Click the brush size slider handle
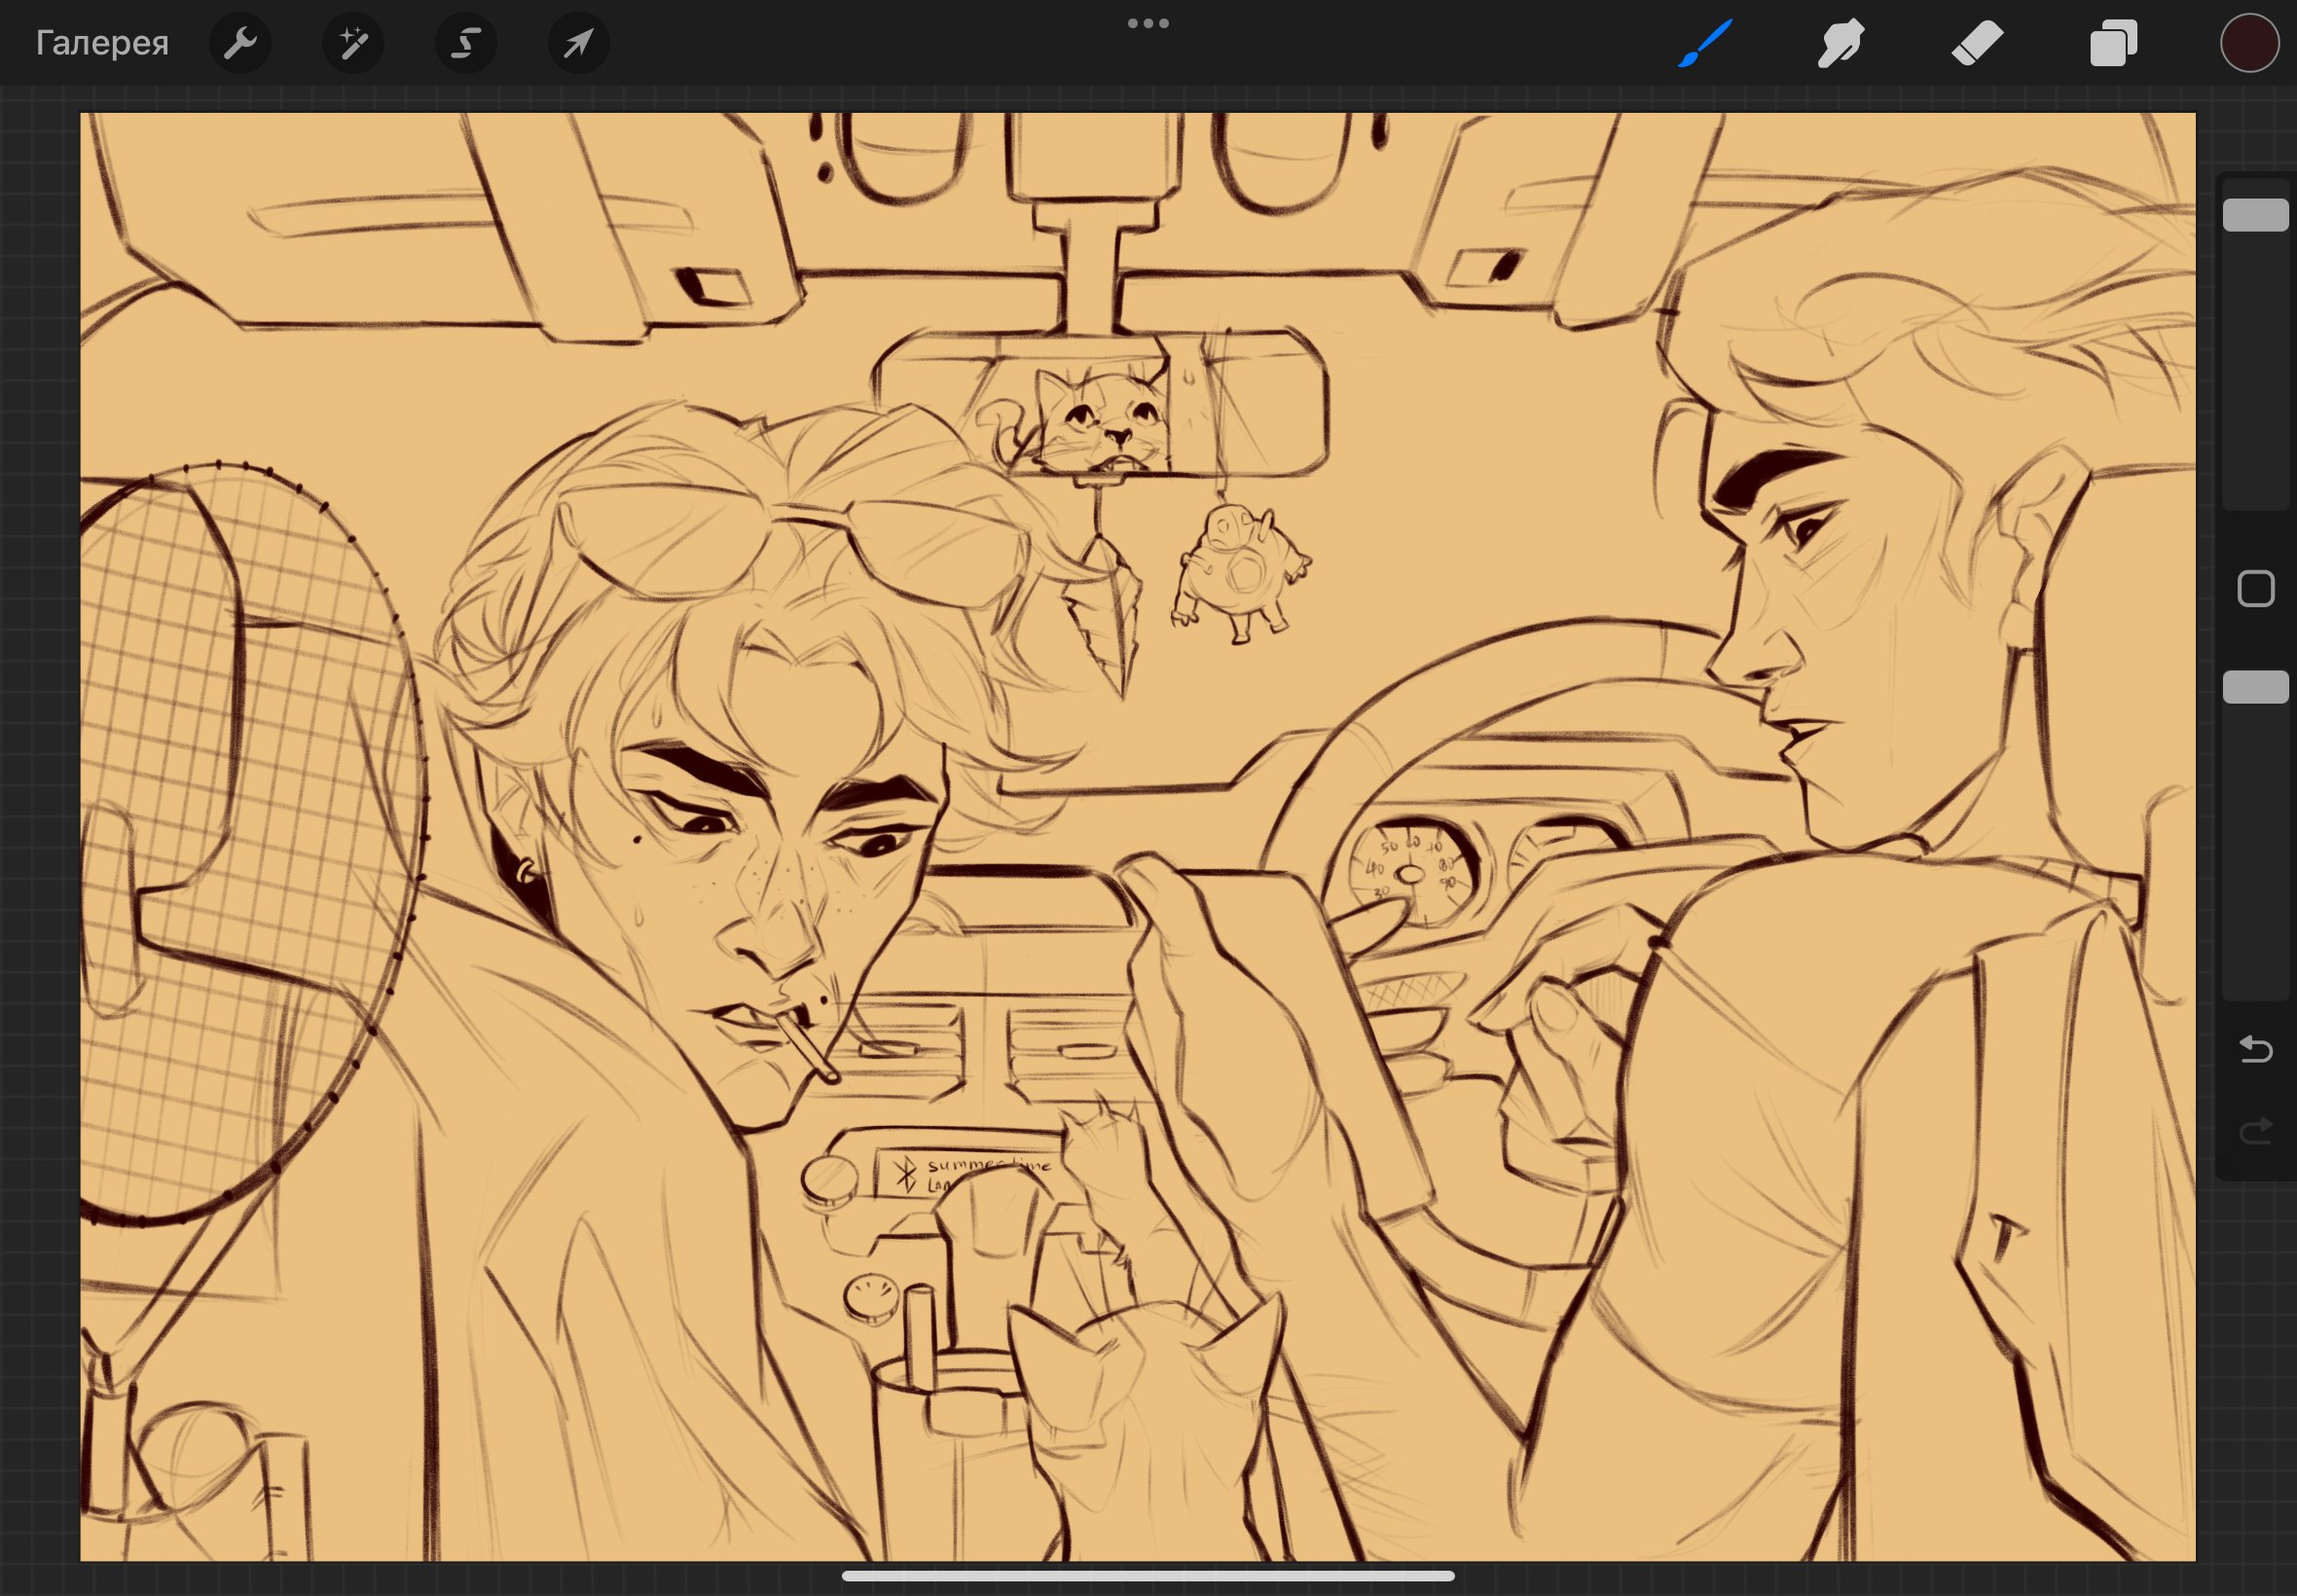The width and height of the screenshot is (2297, 1596). pyautogui.click(x=2255, y=215)
